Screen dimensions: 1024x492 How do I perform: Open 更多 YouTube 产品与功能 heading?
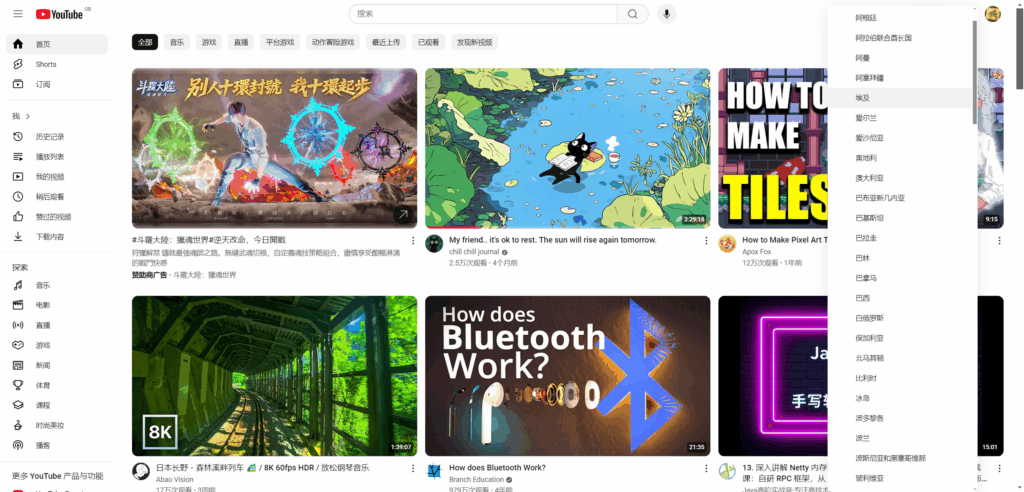coord(57,476)
